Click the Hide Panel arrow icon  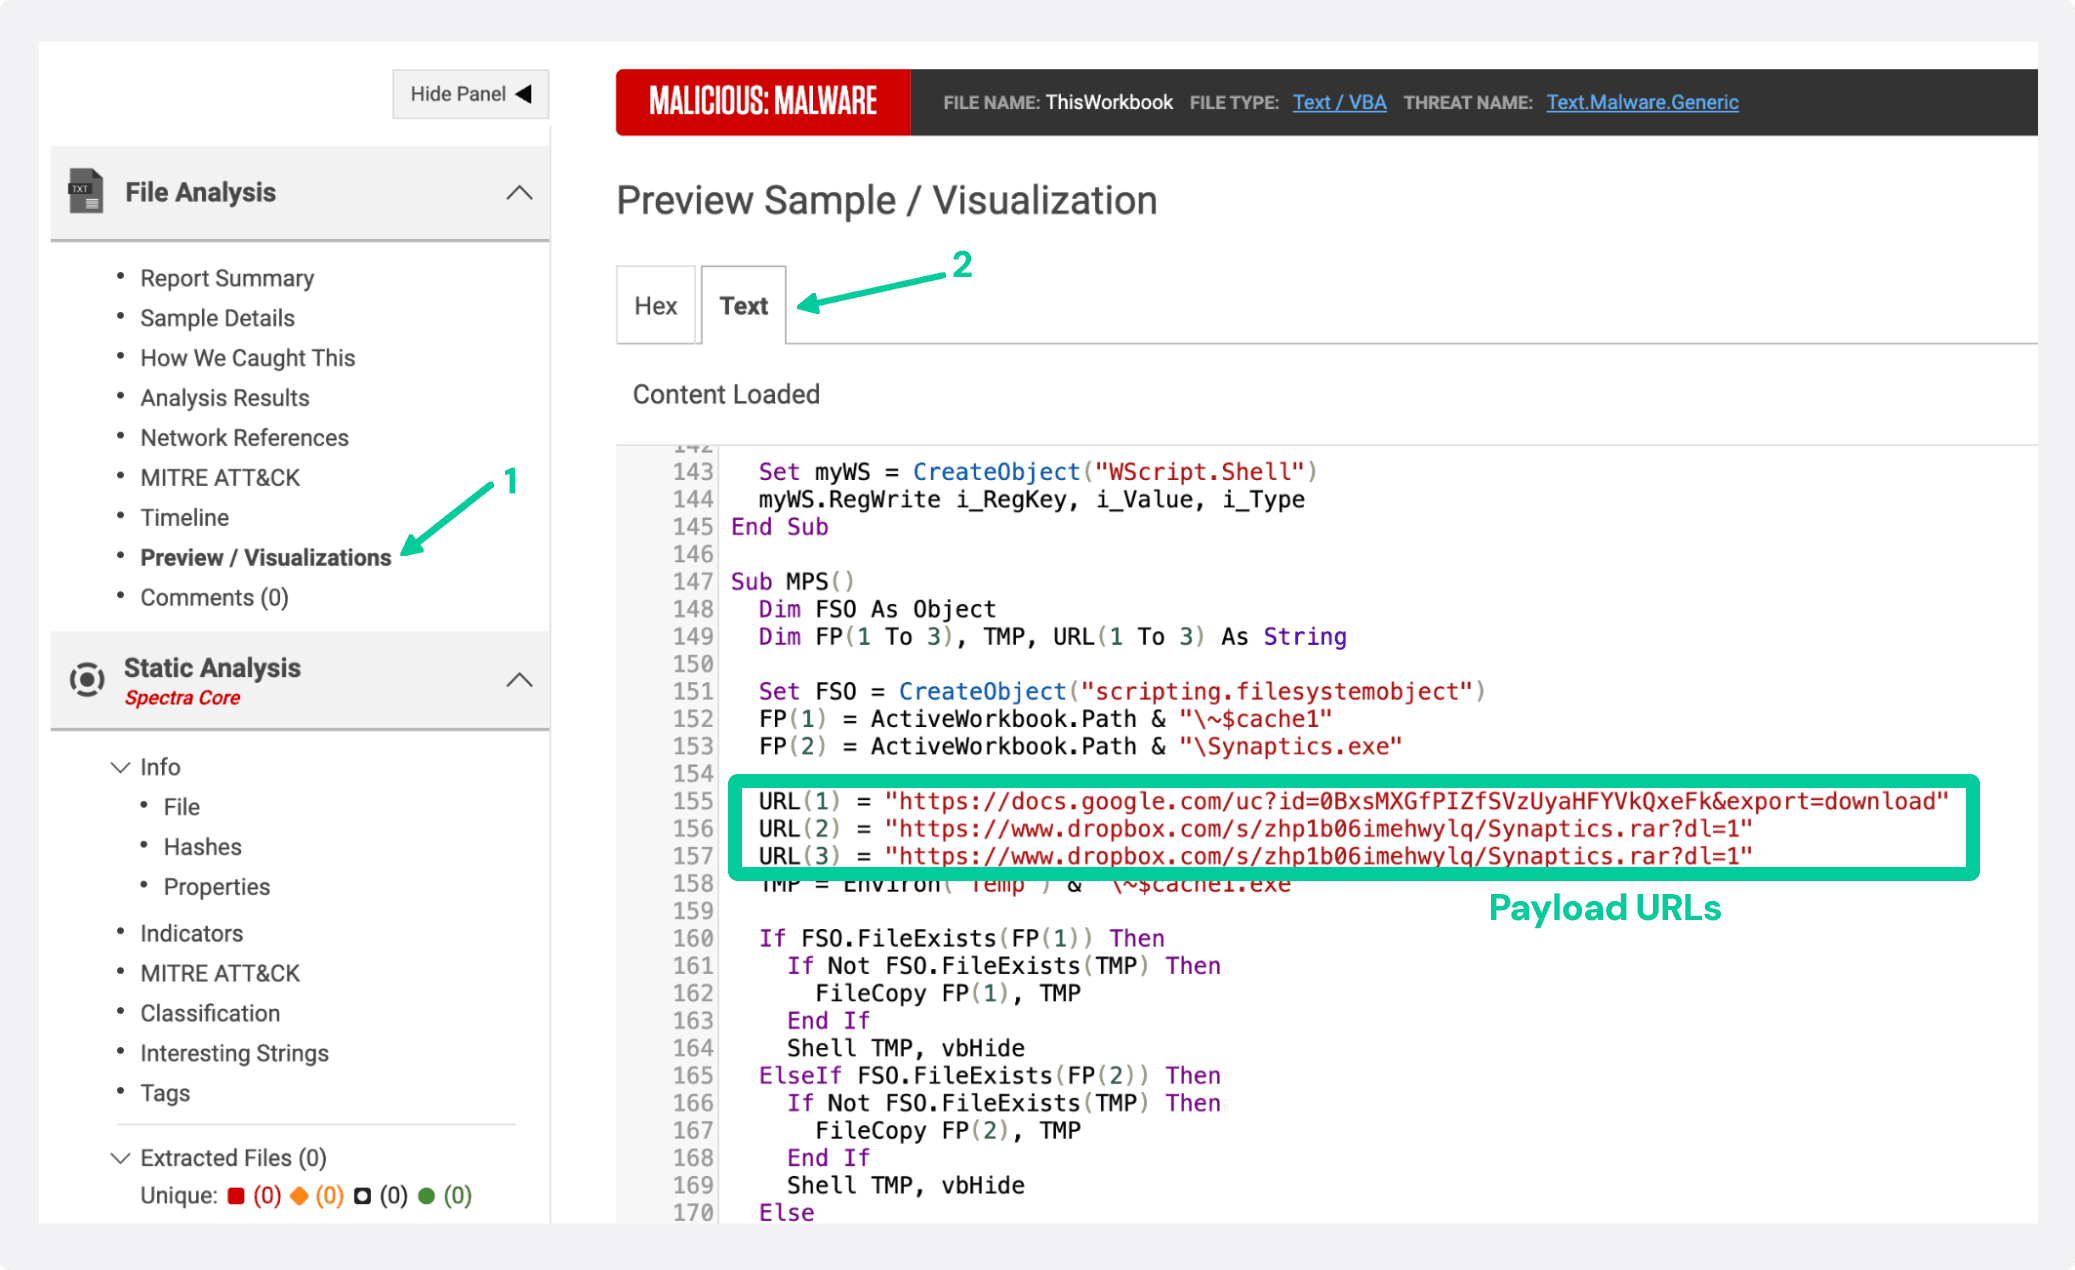pos(521,93)
